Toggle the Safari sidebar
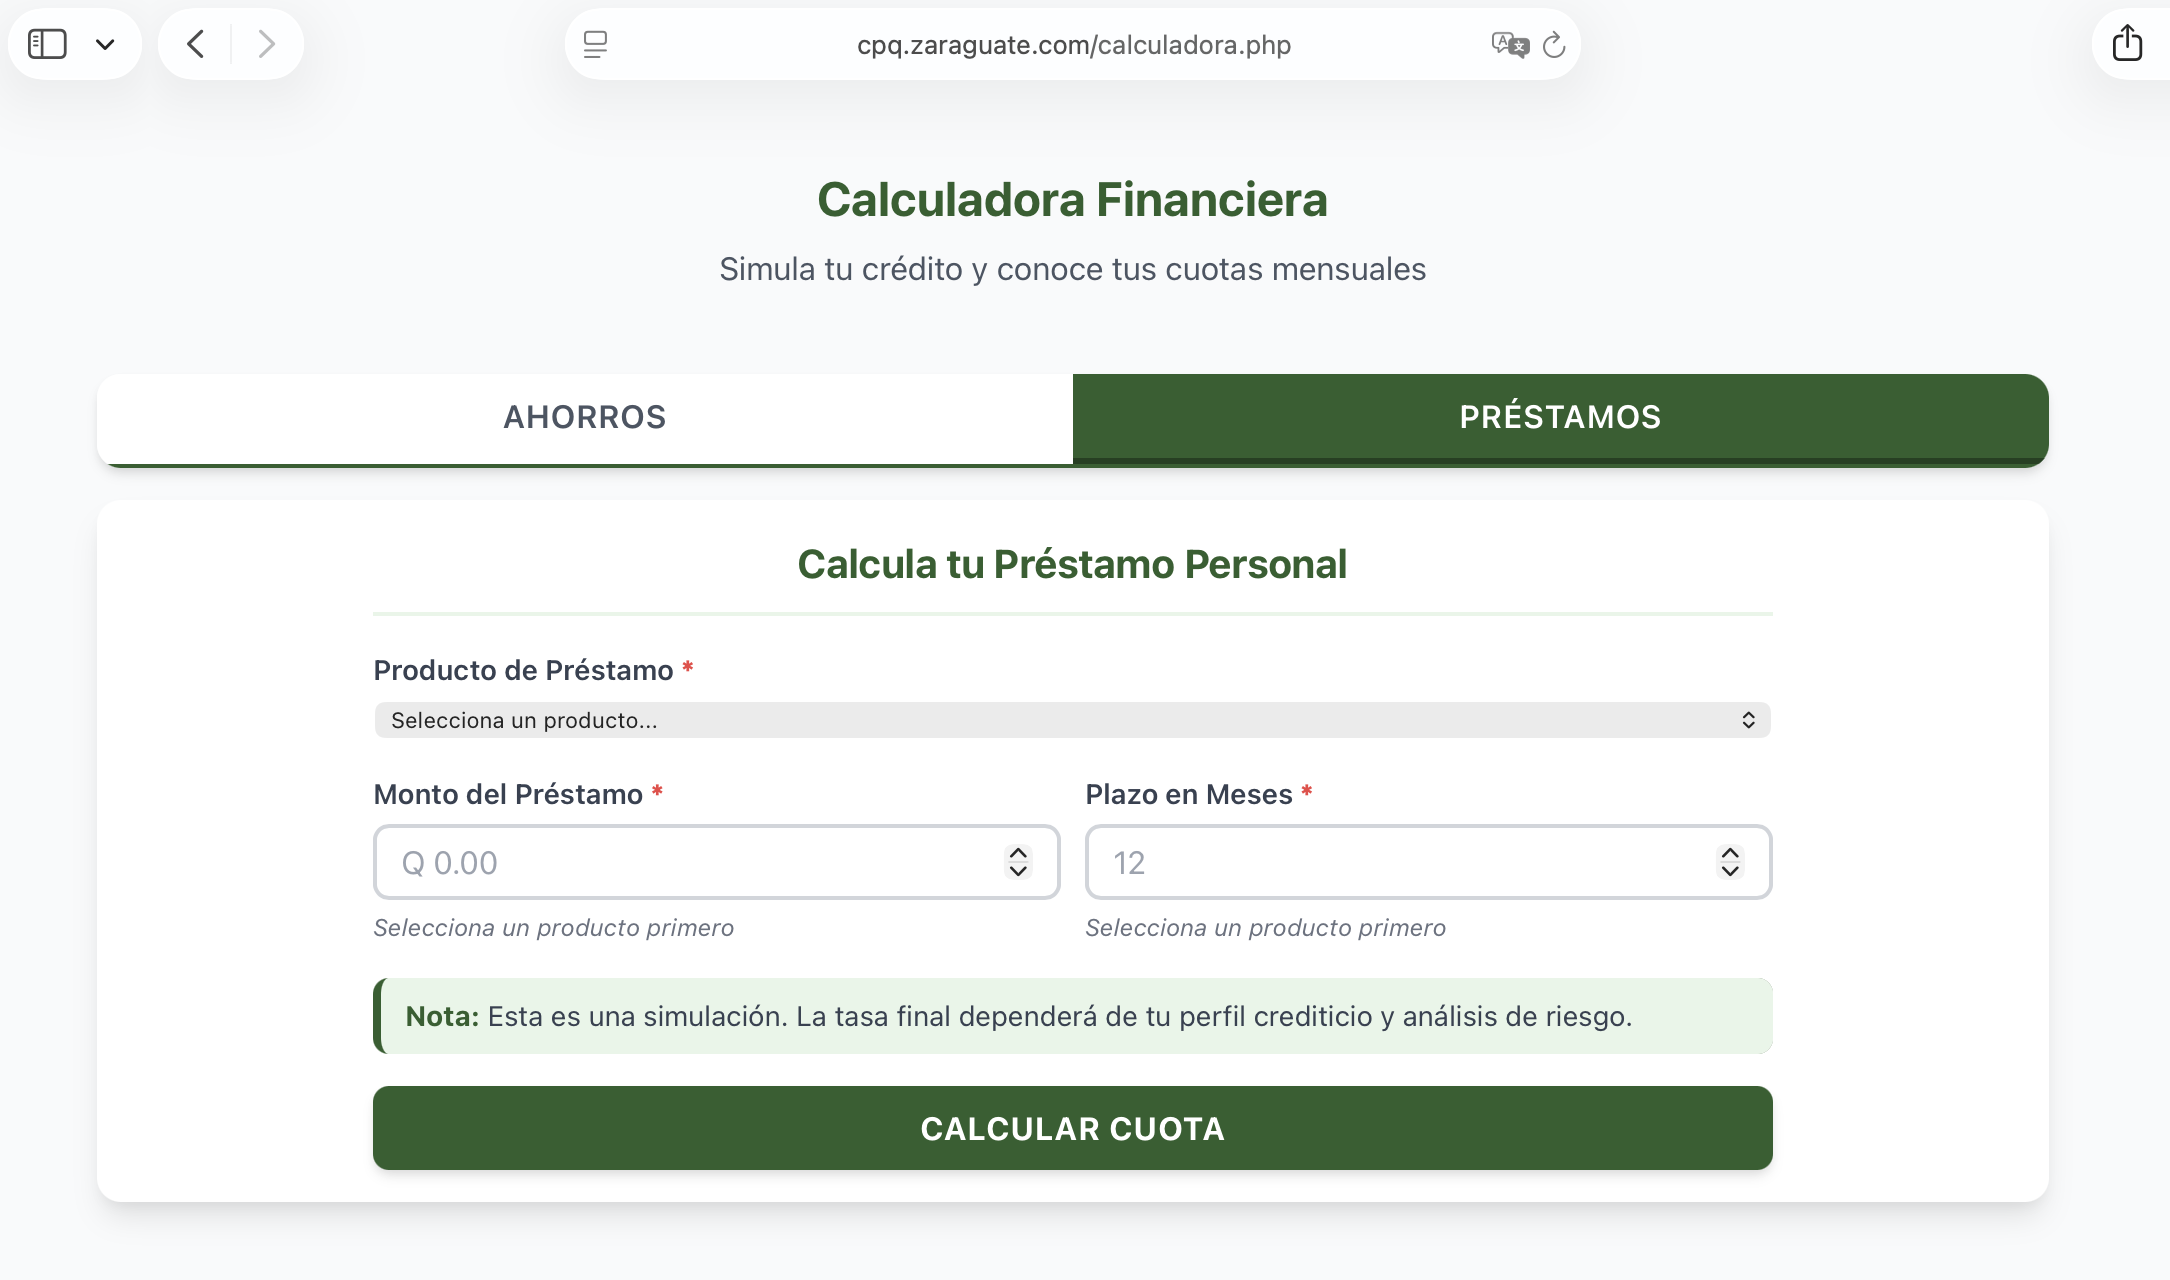The image size is (2170, 1280). pos(47,43)
